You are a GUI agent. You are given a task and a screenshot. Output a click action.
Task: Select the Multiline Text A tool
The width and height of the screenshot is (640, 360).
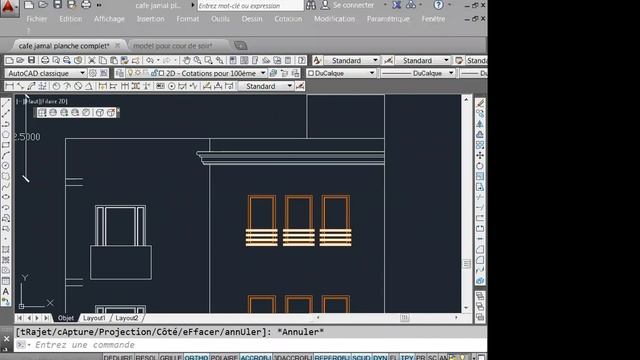6,291
